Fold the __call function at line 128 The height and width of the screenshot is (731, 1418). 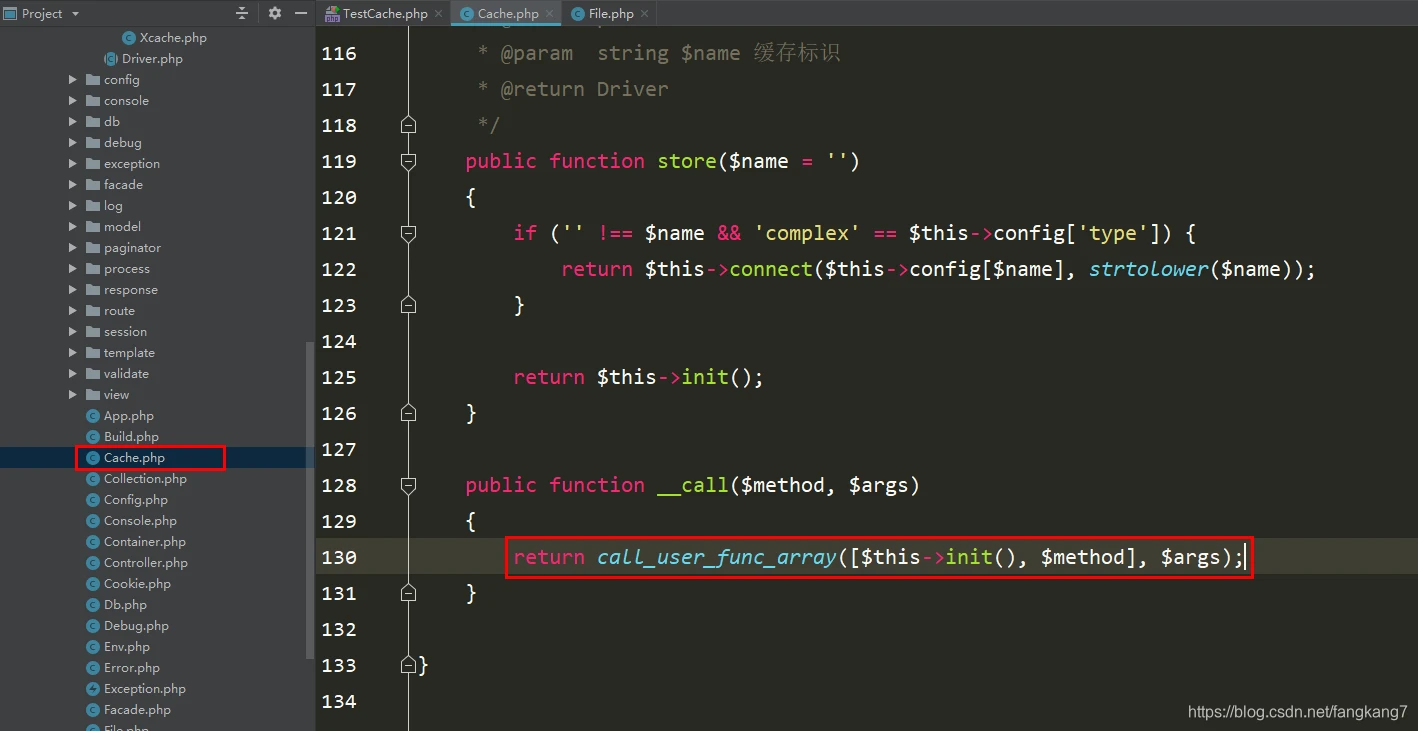(408, 485)
